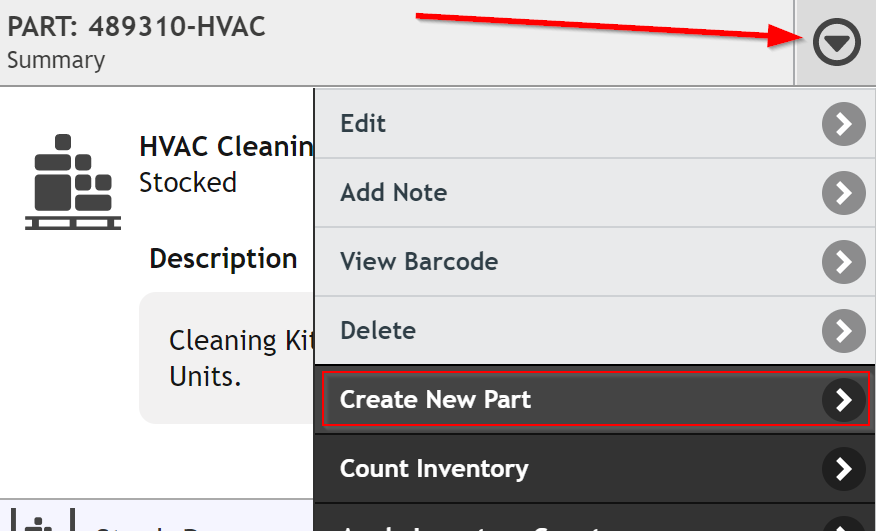Viewport: 876px width, 531px height.
Task: Click the chevron icon beside Edit
Action: [844, 124]
